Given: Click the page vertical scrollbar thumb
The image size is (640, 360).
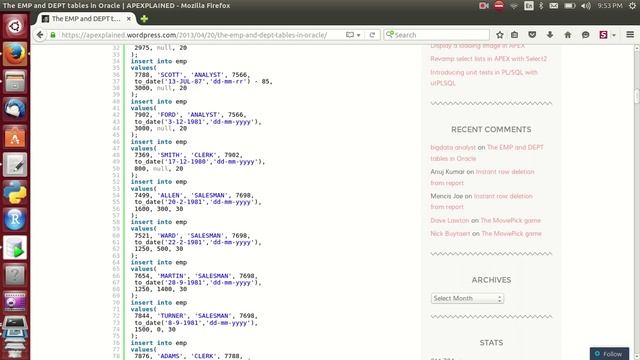Looking at the screenshot, I should tap(637, 96).
